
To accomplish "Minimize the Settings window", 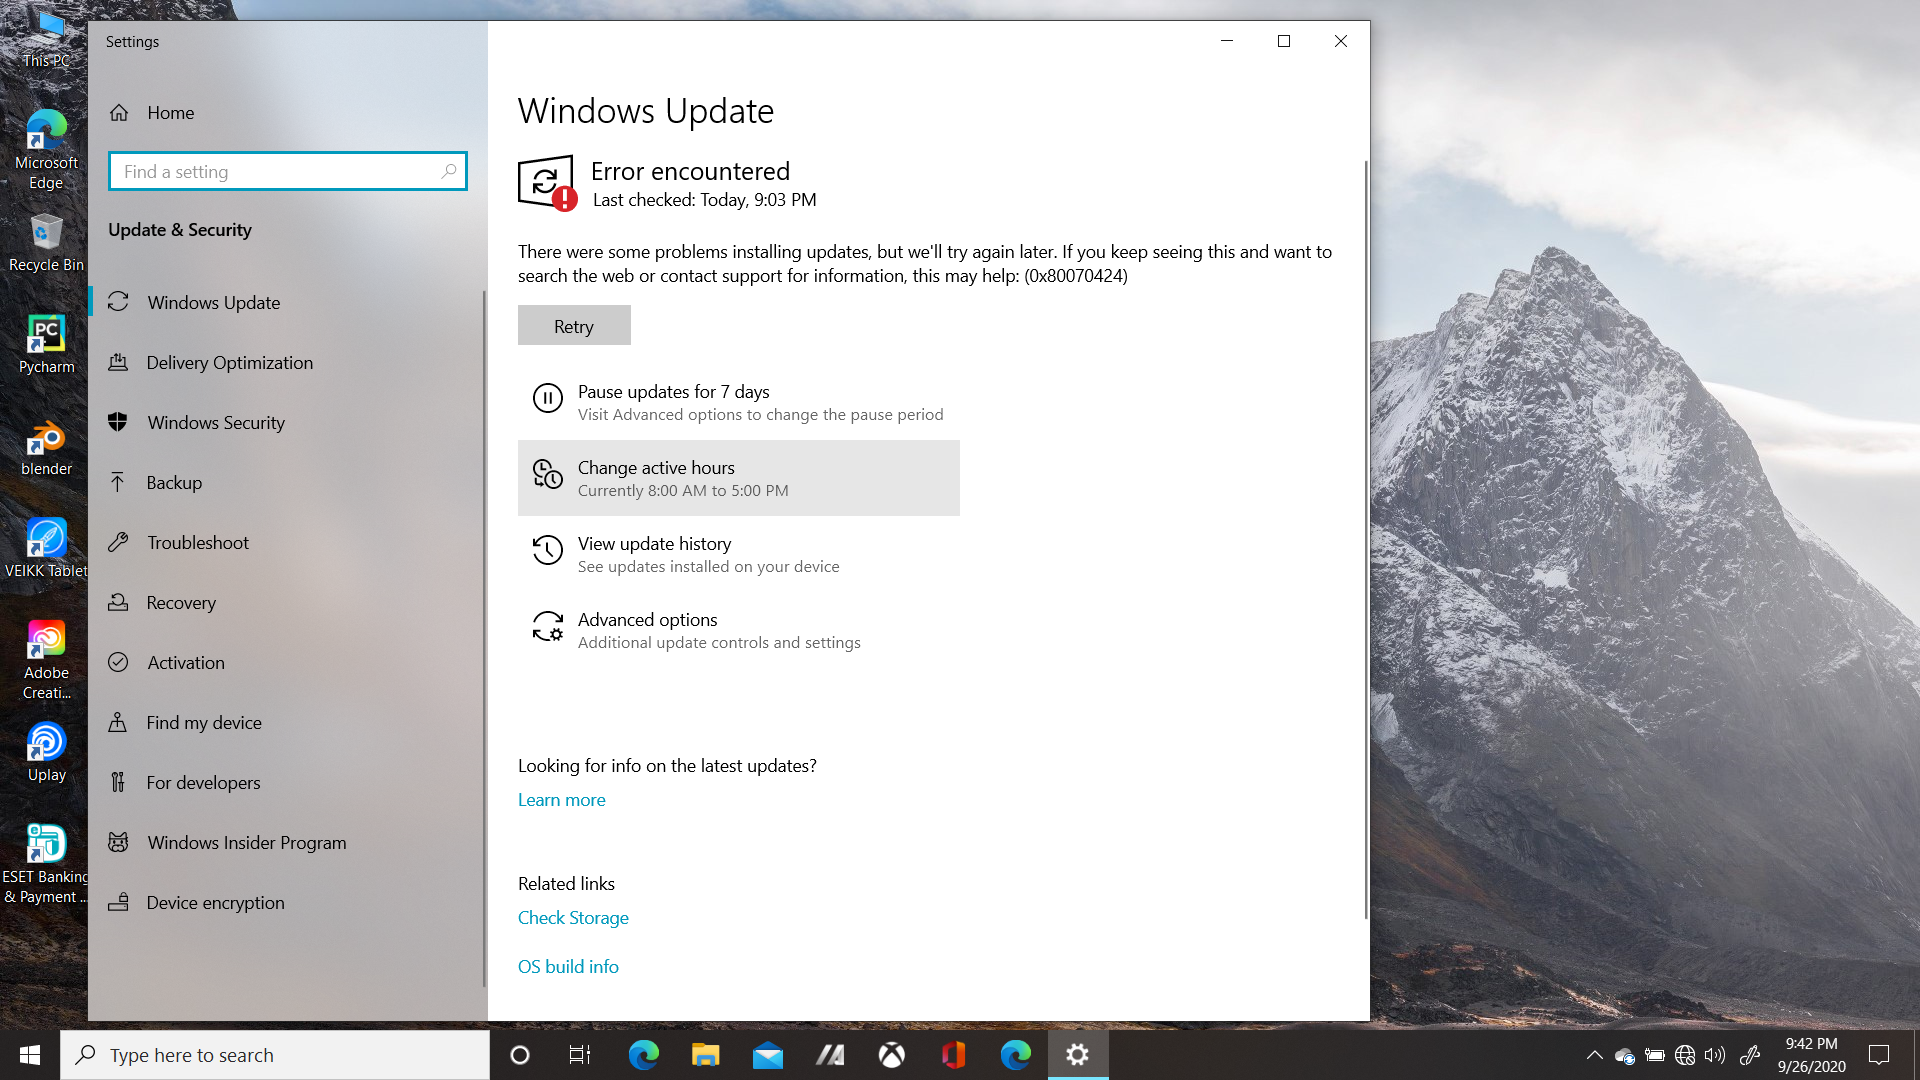I will click(x=1227, y=41).
